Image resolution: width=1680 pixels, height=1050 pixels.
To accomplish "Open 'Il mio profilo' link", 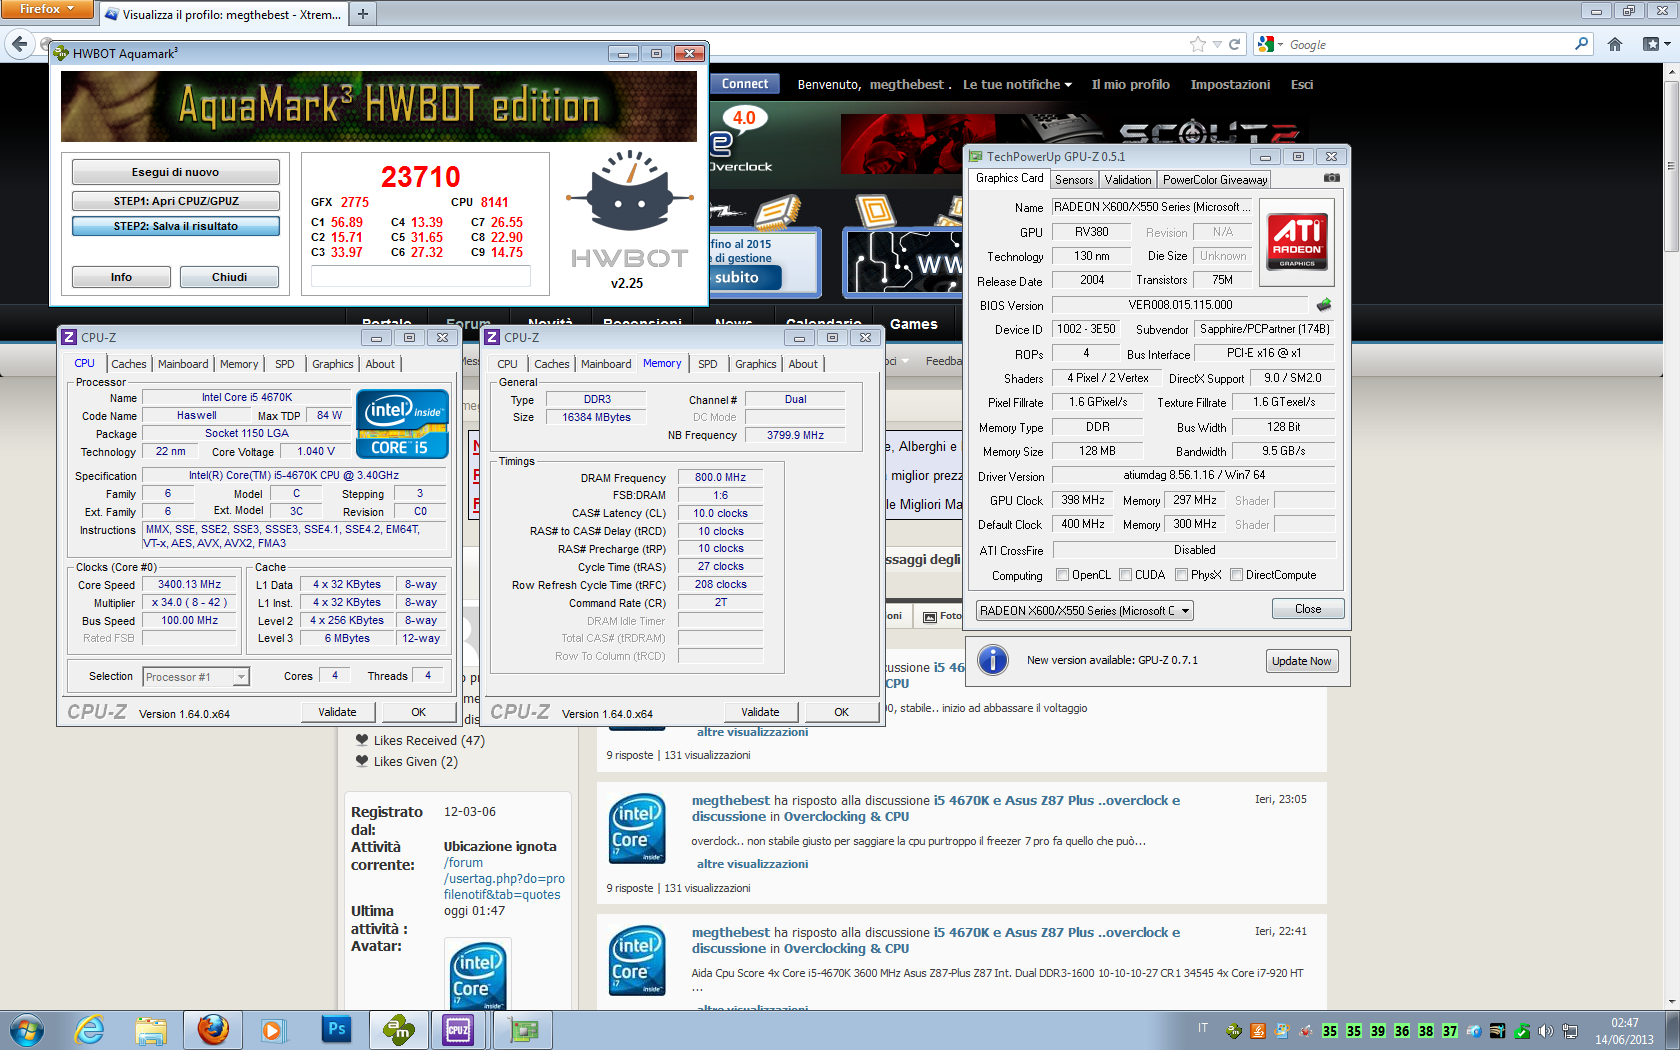I will [x=1130, y=85].
